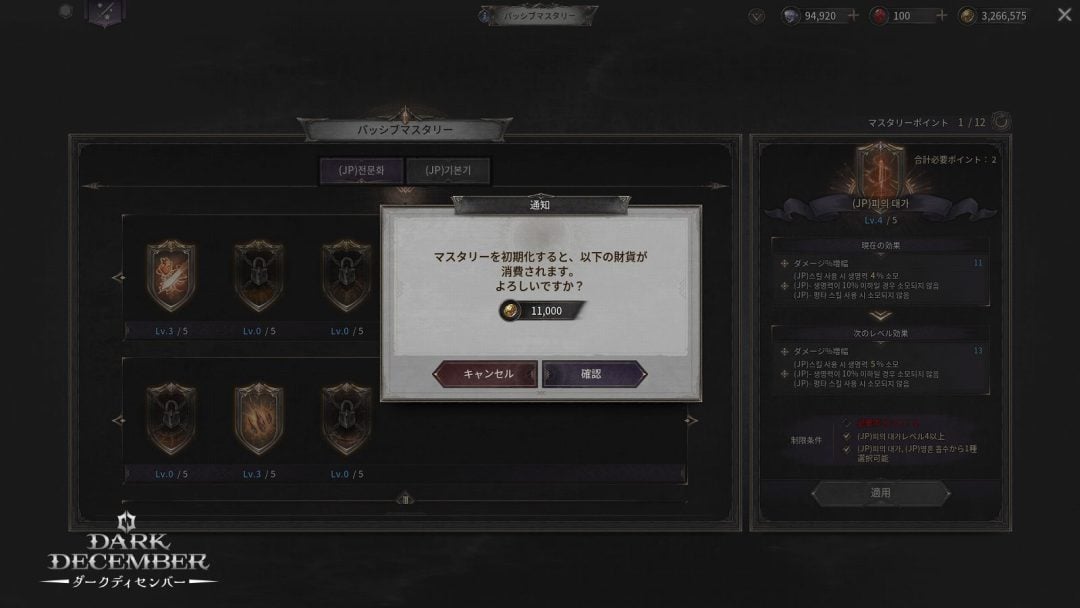Click the mastery point reset circular icon
The image size is (1080, 608).
coord(1001,121)
